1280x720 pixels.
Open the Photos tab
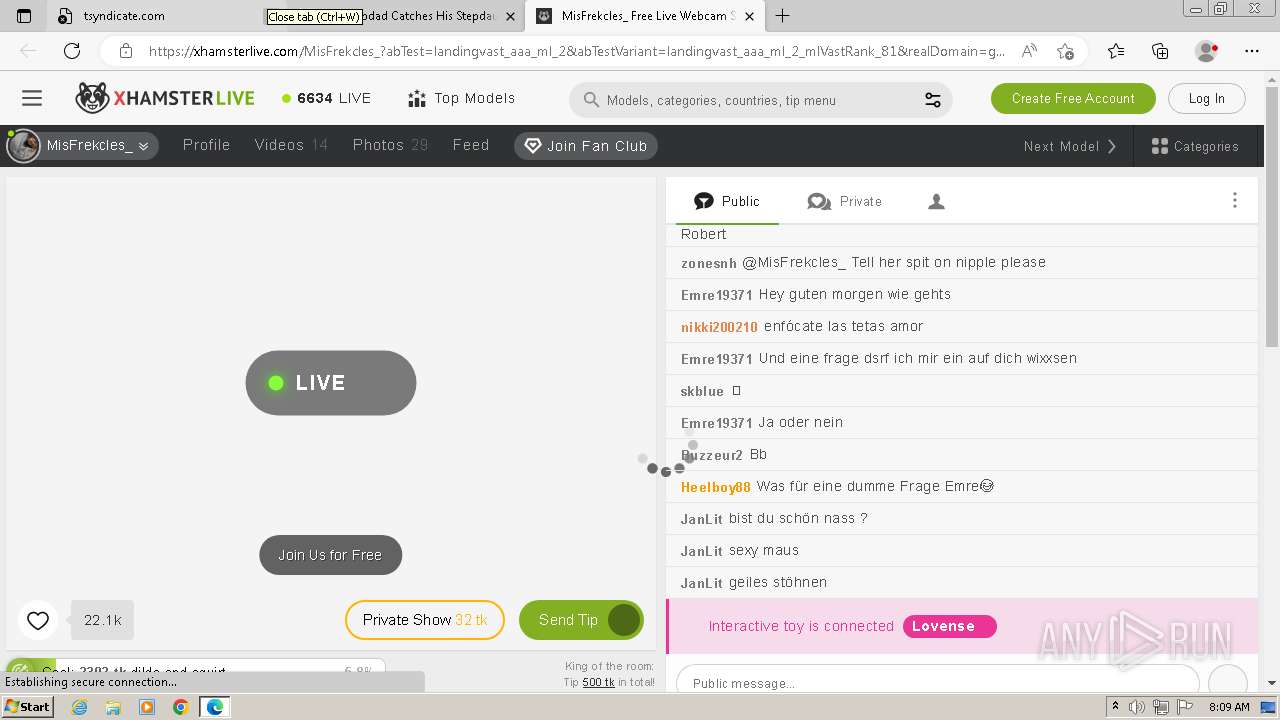pyautogui.click(x=390, y=145)
